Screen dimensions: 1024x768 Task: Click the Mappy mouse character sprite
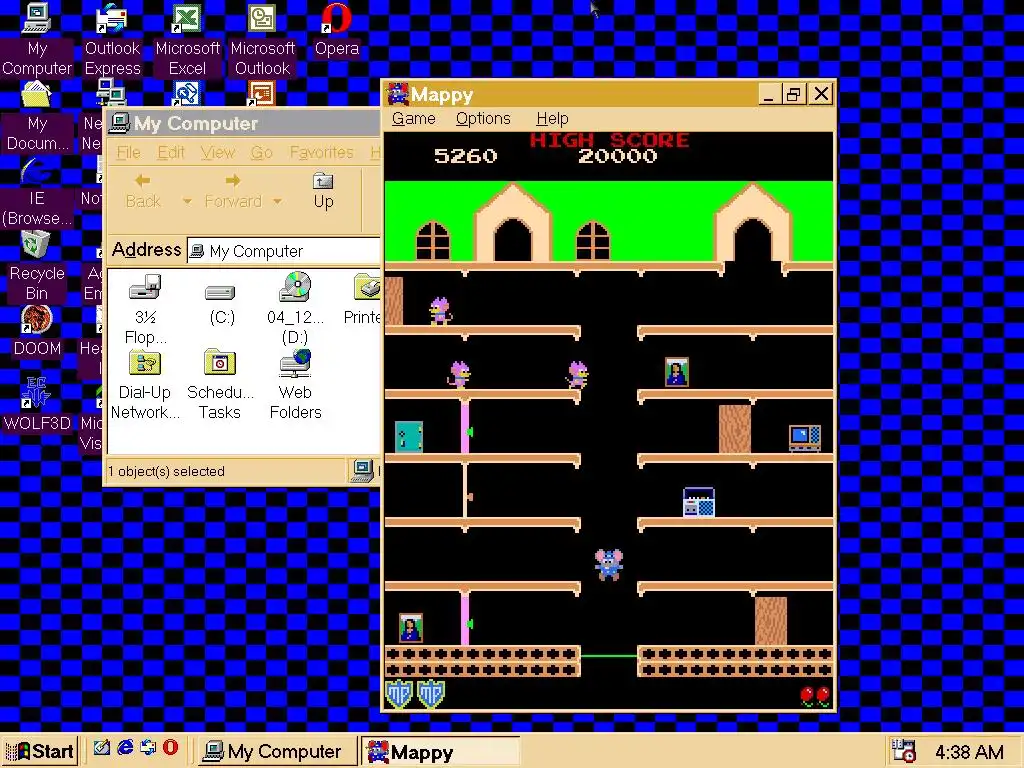(609, 564)
